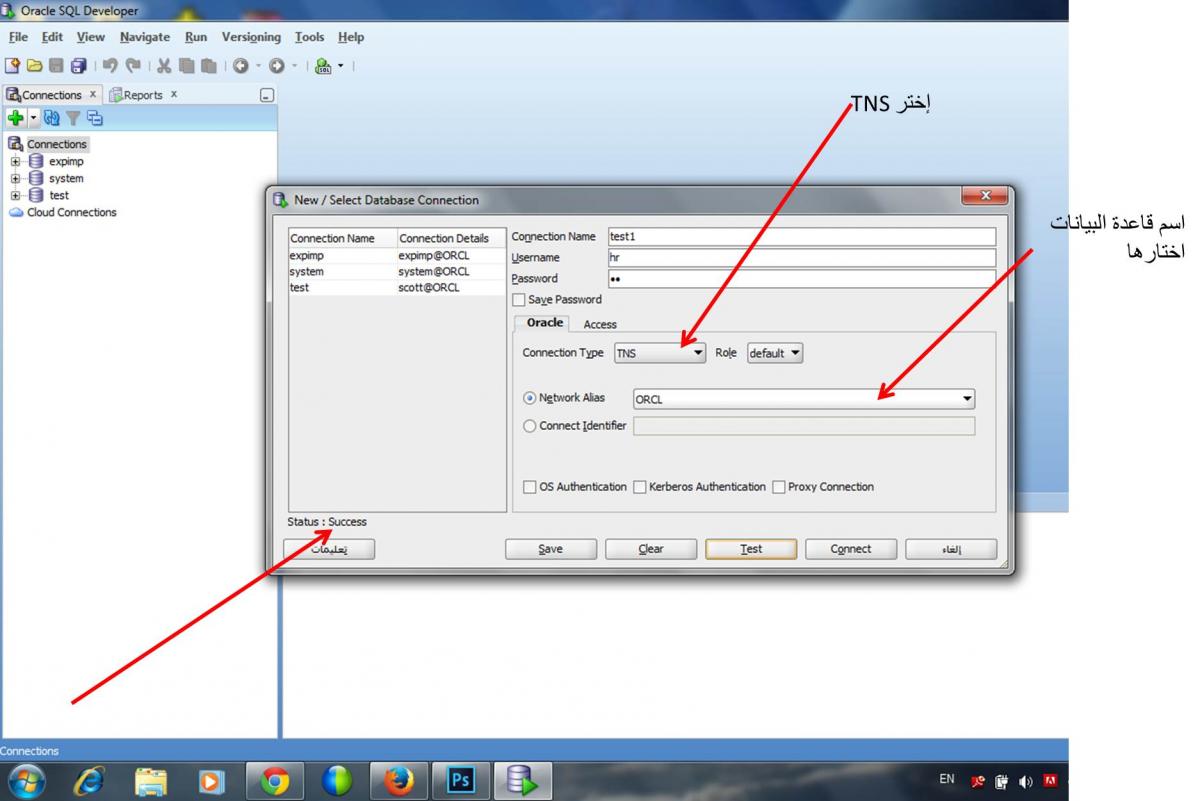Click the New document toolbar icon
The height and width of the screenshot is (801, 1200).
click(x=12, y=66)
